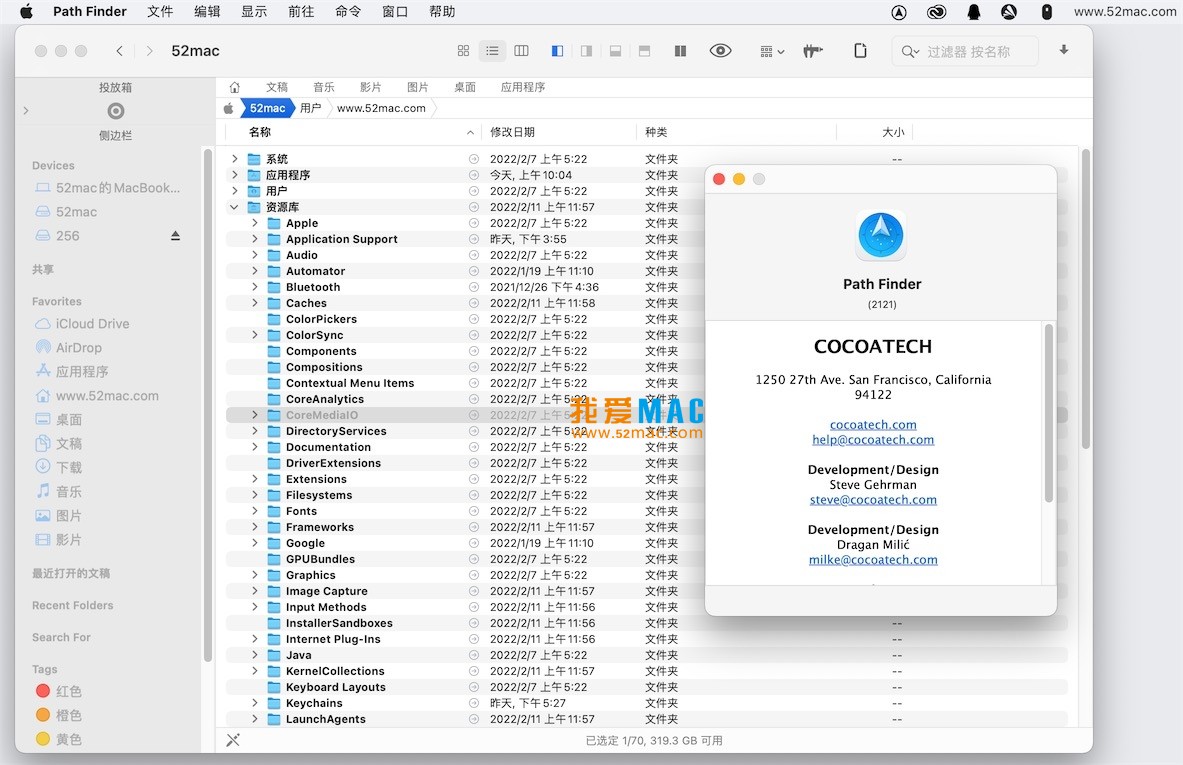Expand the Application Support folder

tap(255, 239)
